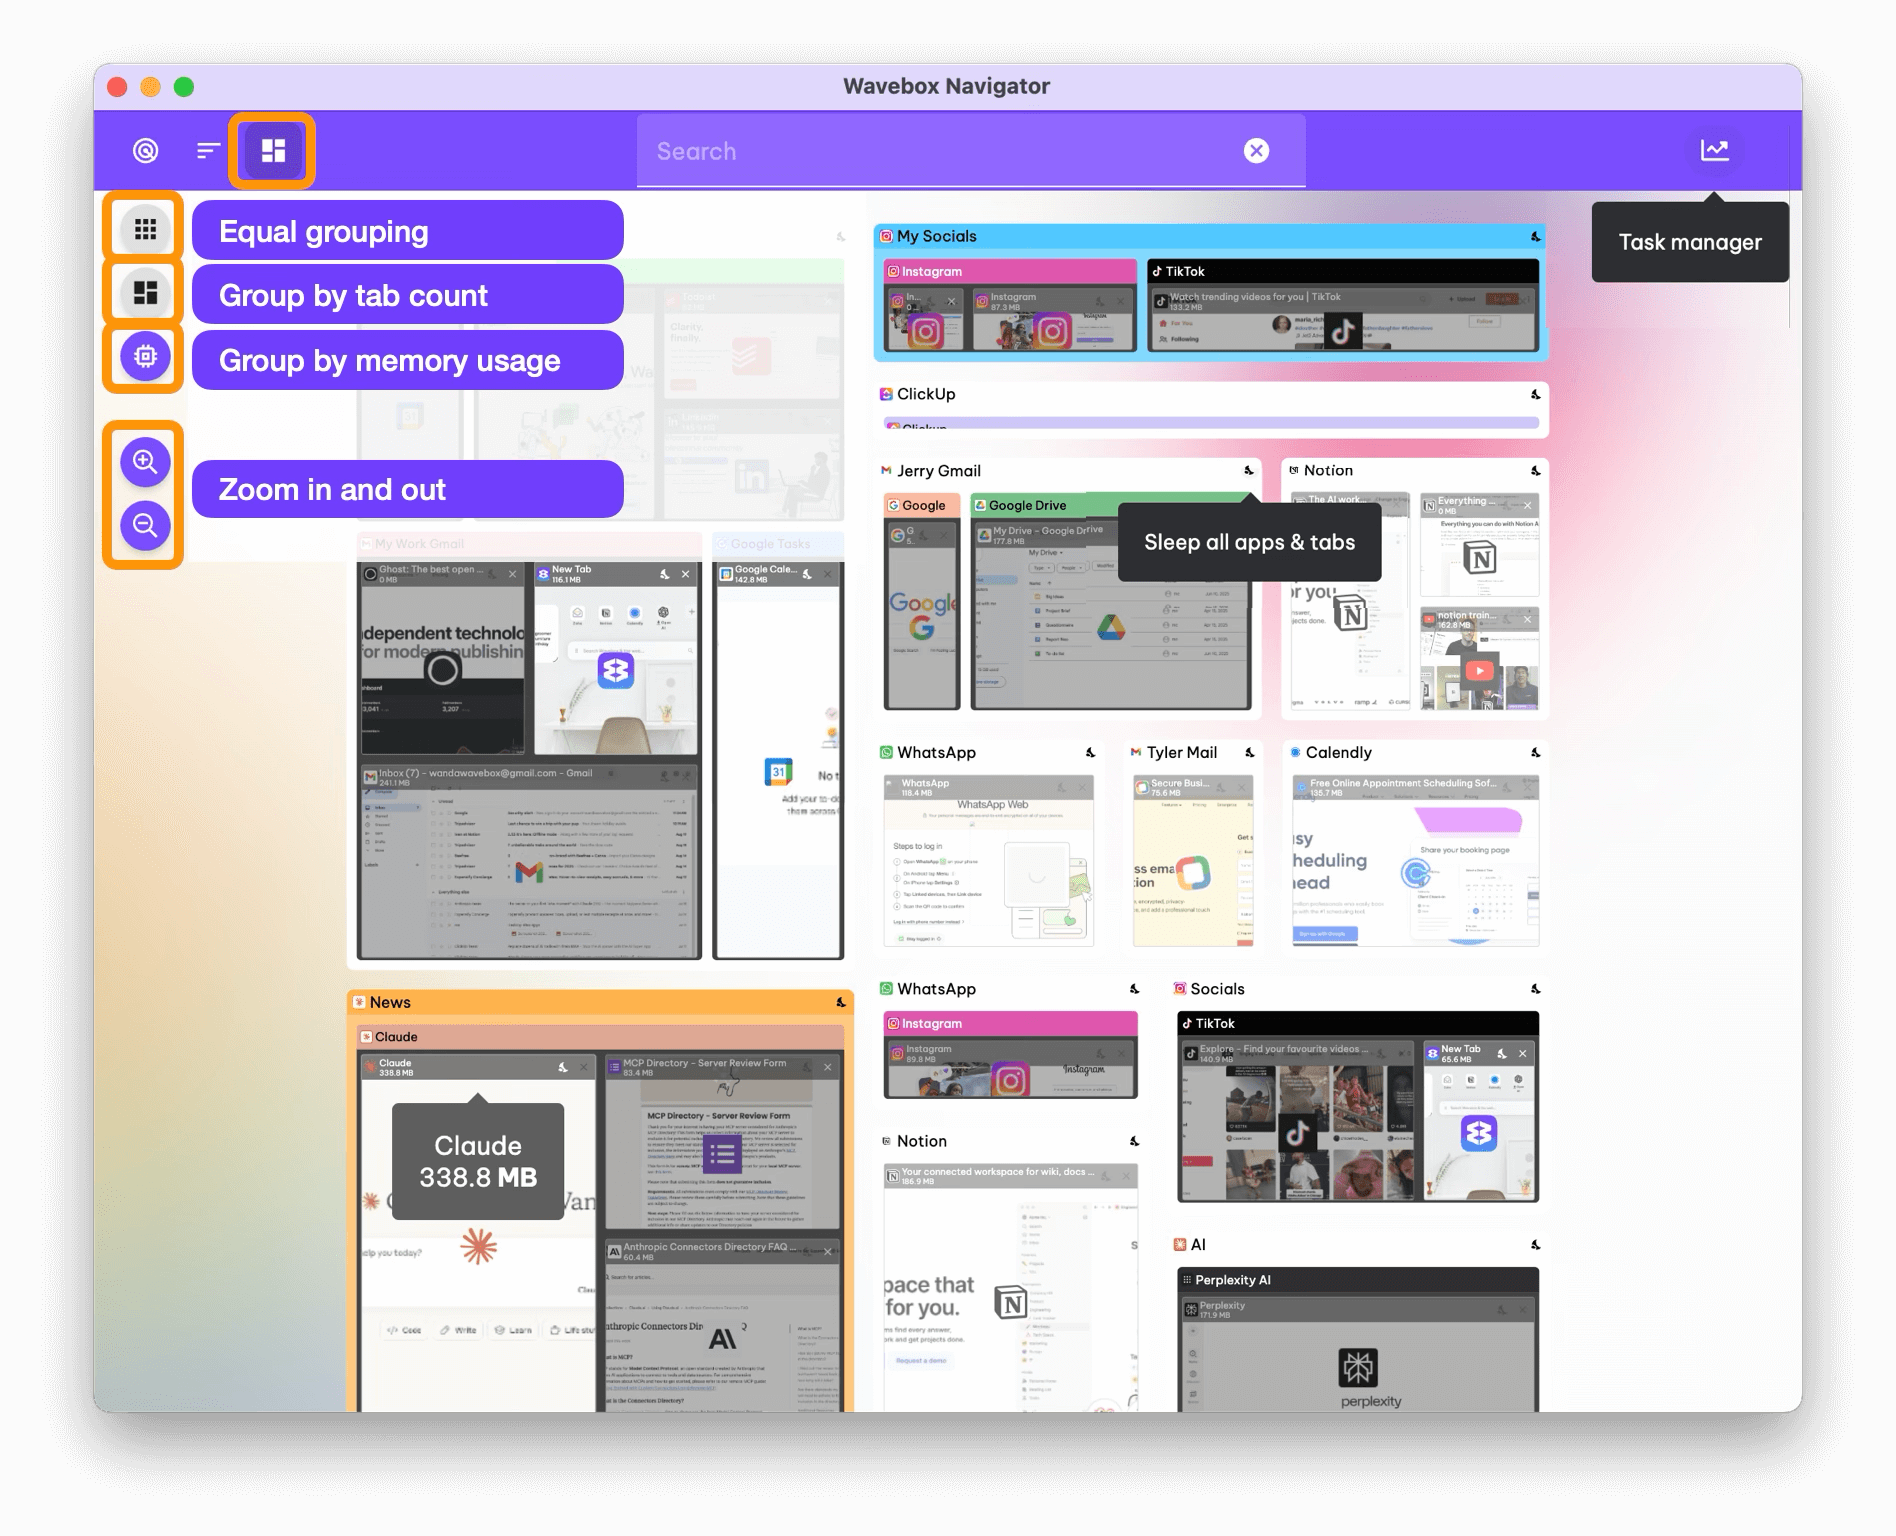Sleep the Google Calendar 142.8 MB tab
Image resolution: width=1896 pixels, height=1536 pixels.
pyautogui.click(x=807, y=574)
